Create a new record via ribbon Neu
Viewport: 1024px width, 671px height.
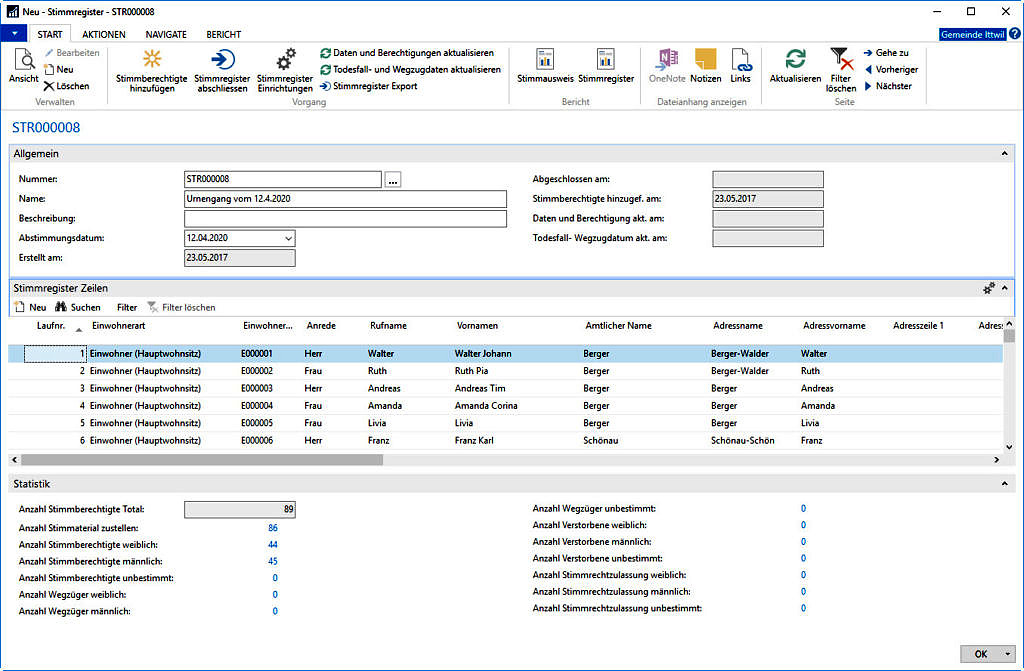59,69
